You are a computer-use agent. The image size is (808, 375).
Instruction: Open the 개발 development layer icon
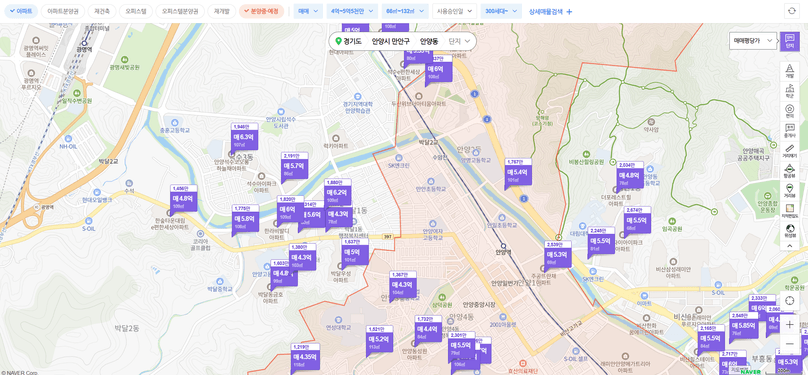tap(789, 71)
